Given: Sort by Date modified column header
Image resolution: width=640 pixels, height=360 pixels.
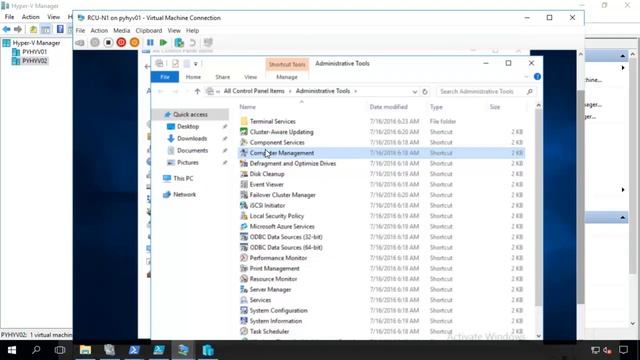Looking at the screenshot, I should [388, 107].
